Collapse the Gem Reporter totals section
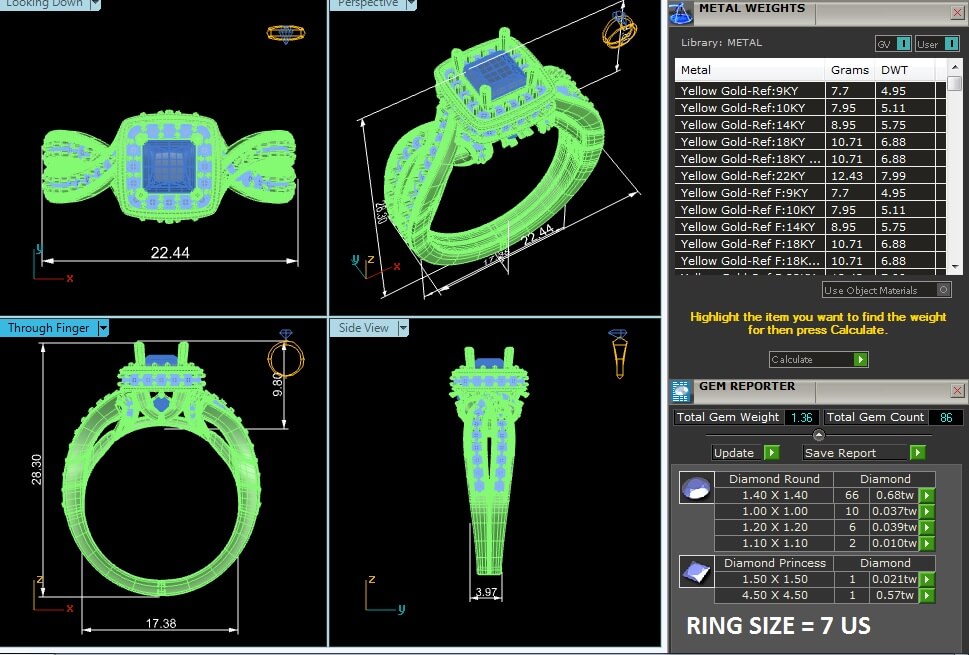Image resolution: width=969 pixels, height=655 pixels. tap(818, 435)
